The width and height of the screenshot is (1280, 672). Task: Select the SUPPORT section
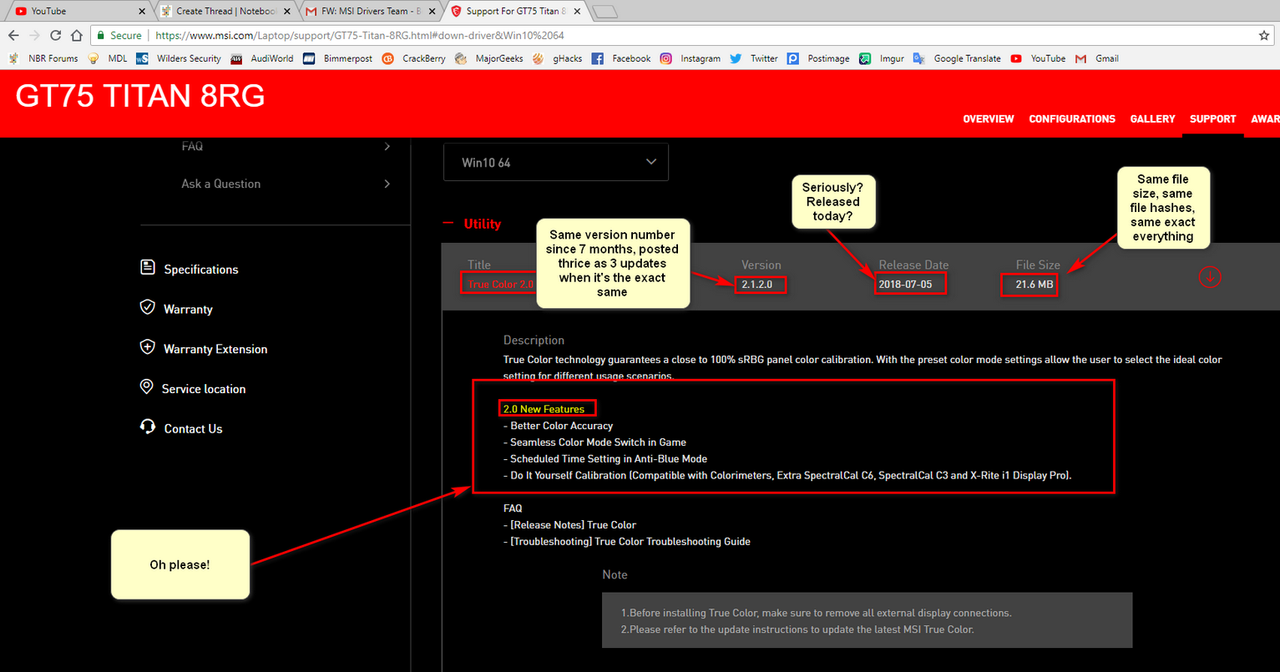pyautogui.click(x=1213, y=119)
